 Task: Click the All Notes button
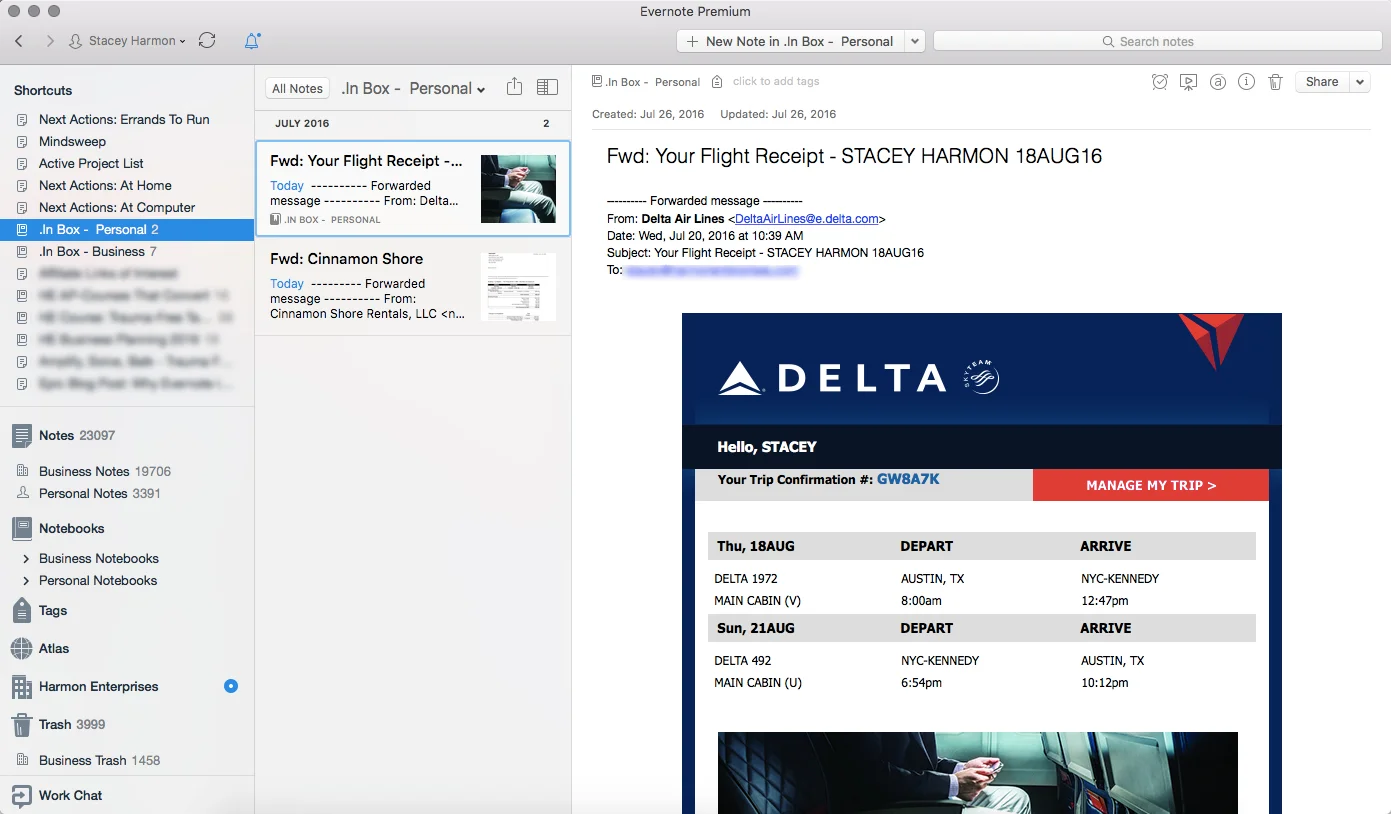click(x=298, y=88)
